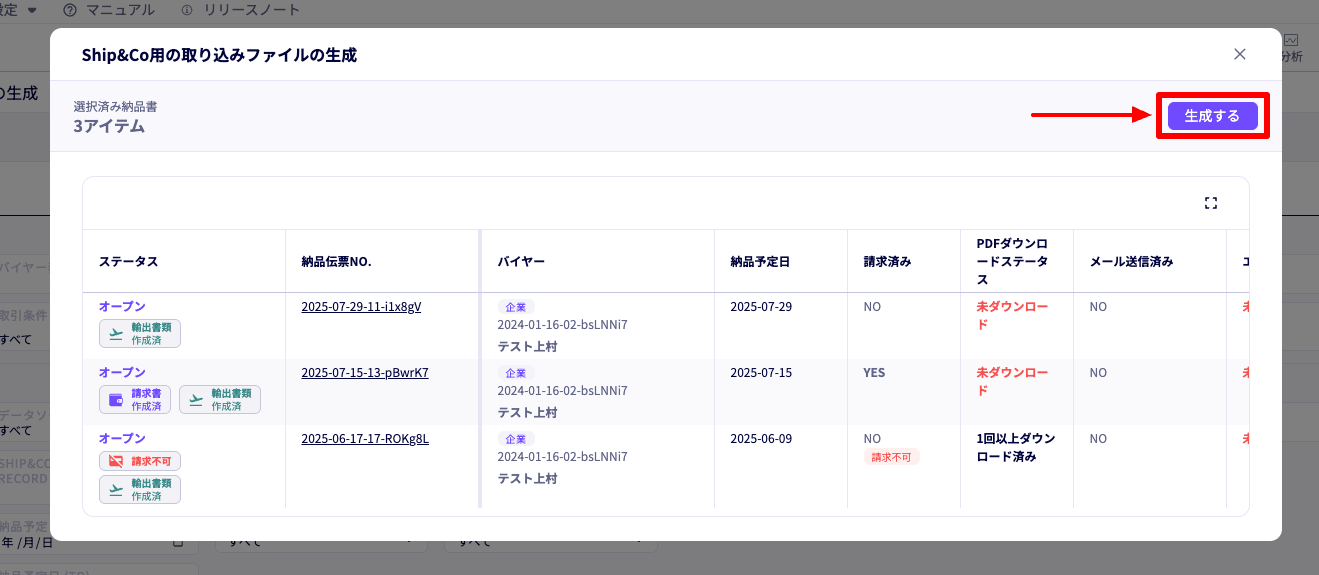Click 1回以上ダウンロード済み status cell
Screen dimensions: 1319x575
click(1016, 447)
